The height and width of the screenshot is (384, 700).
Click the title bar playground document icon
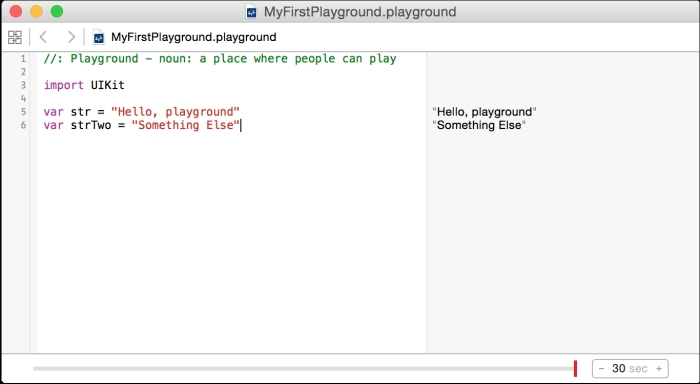pyautogui.click(x=251, y=12)
